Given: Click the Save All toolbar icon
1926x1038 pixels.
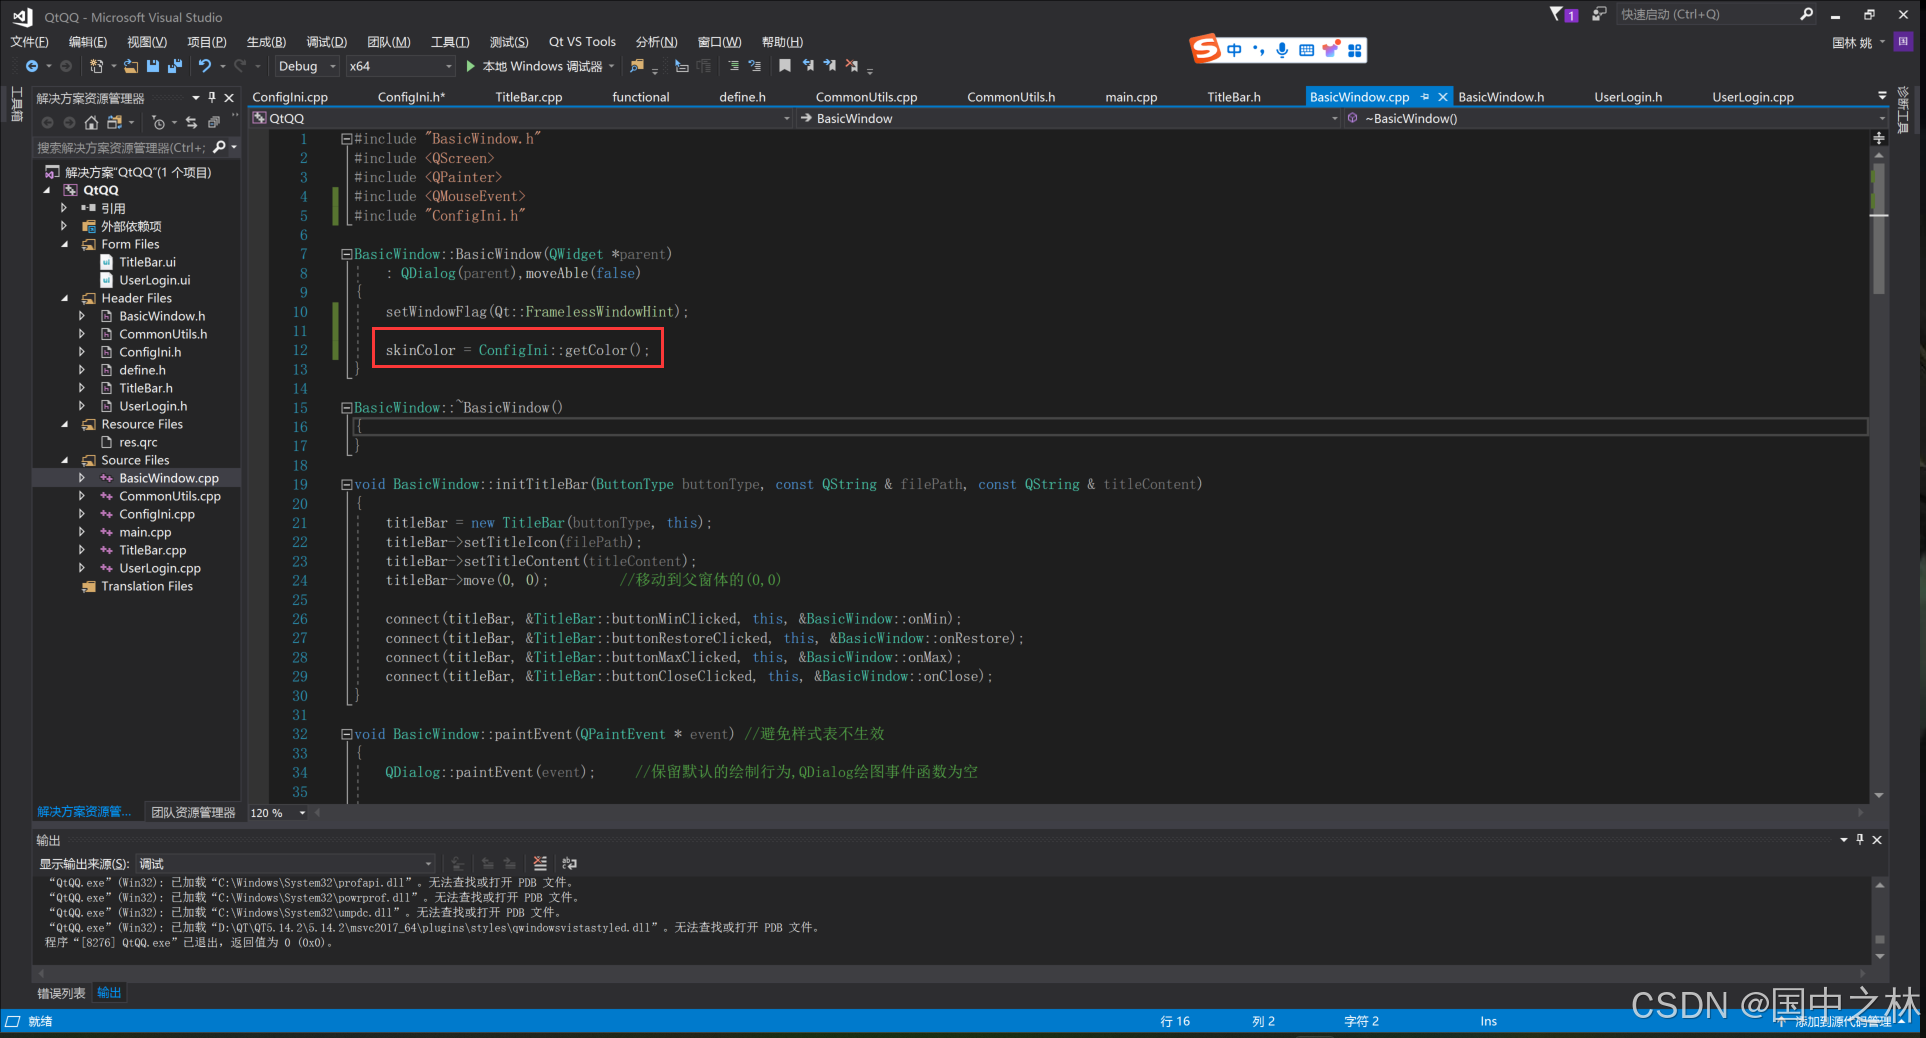Looking at the screenshot, I should point(175,66).
